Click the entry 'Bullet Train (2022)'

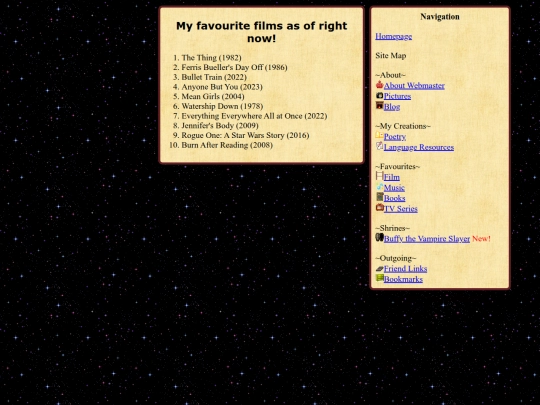coord(214,77)
